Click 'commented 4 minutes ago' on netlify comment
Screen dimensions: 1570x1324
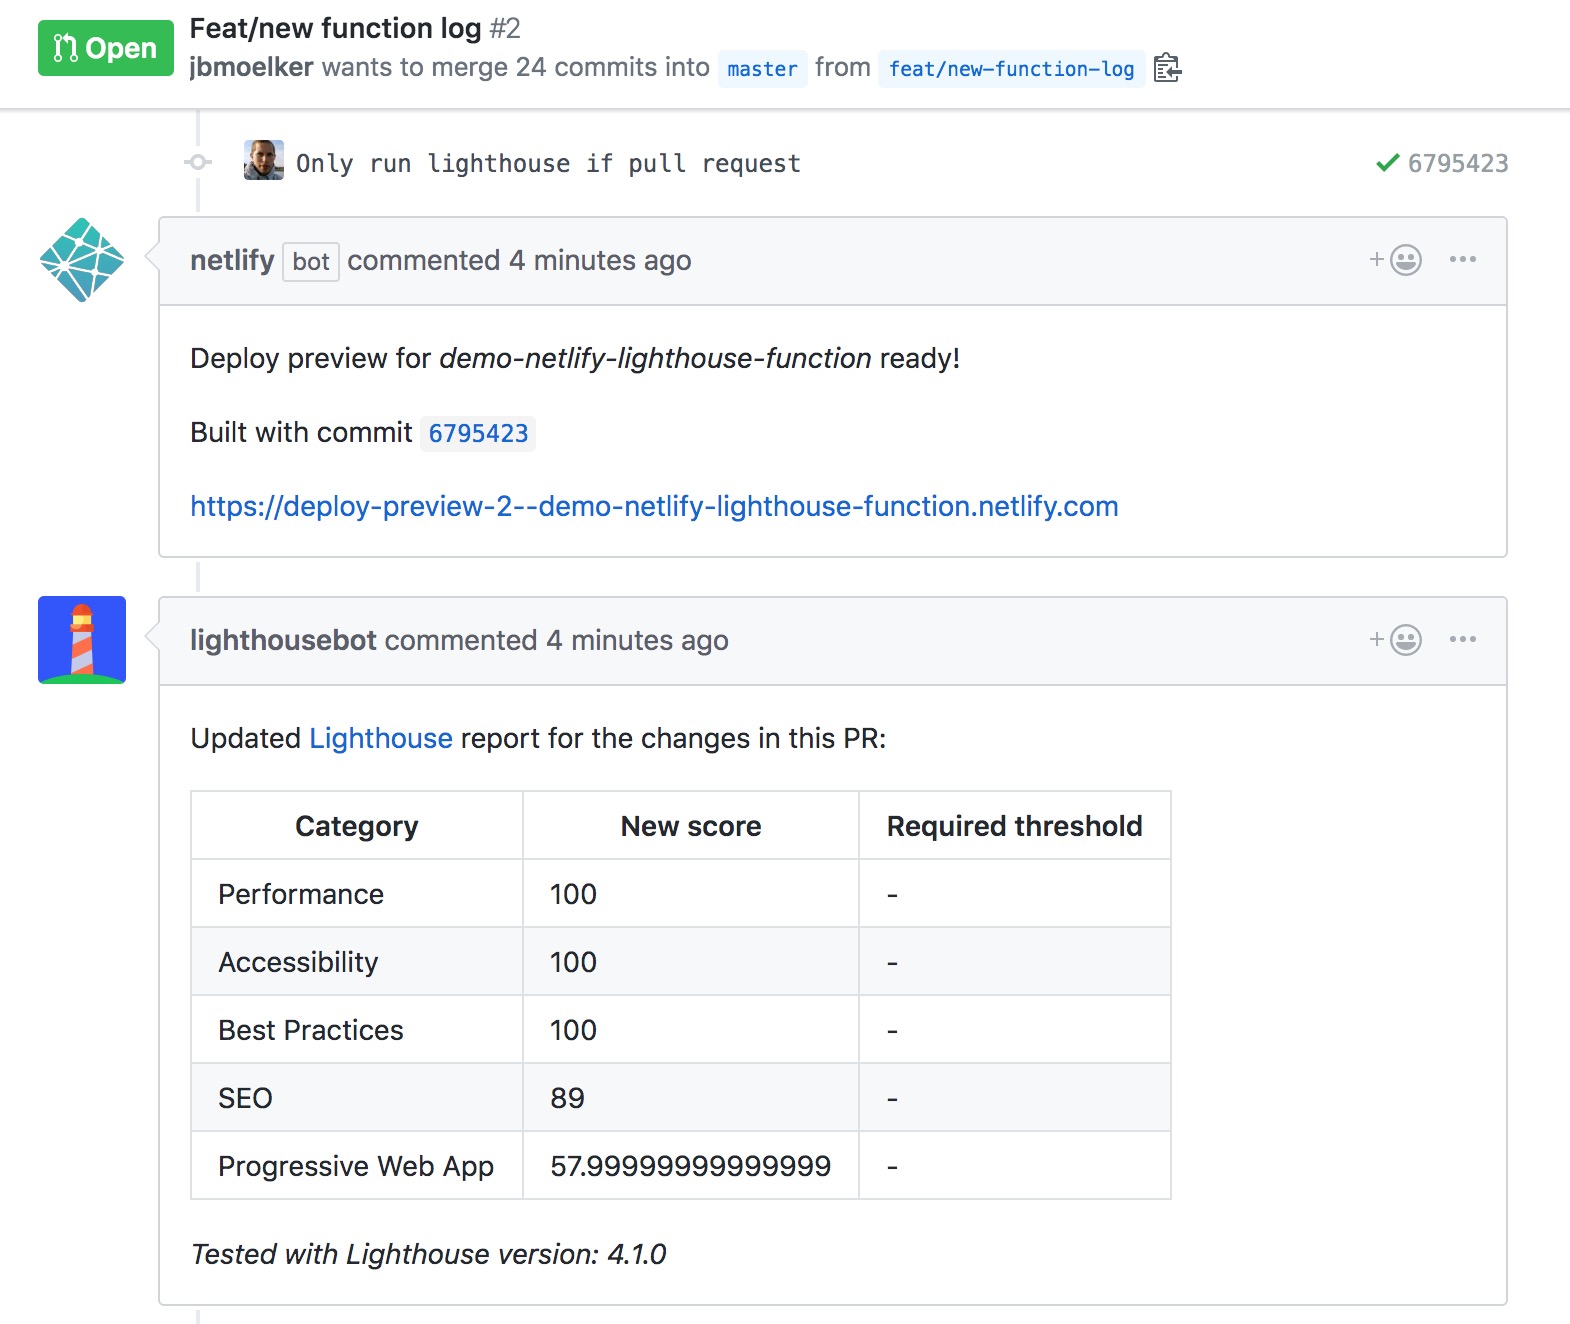pos(519,261)
